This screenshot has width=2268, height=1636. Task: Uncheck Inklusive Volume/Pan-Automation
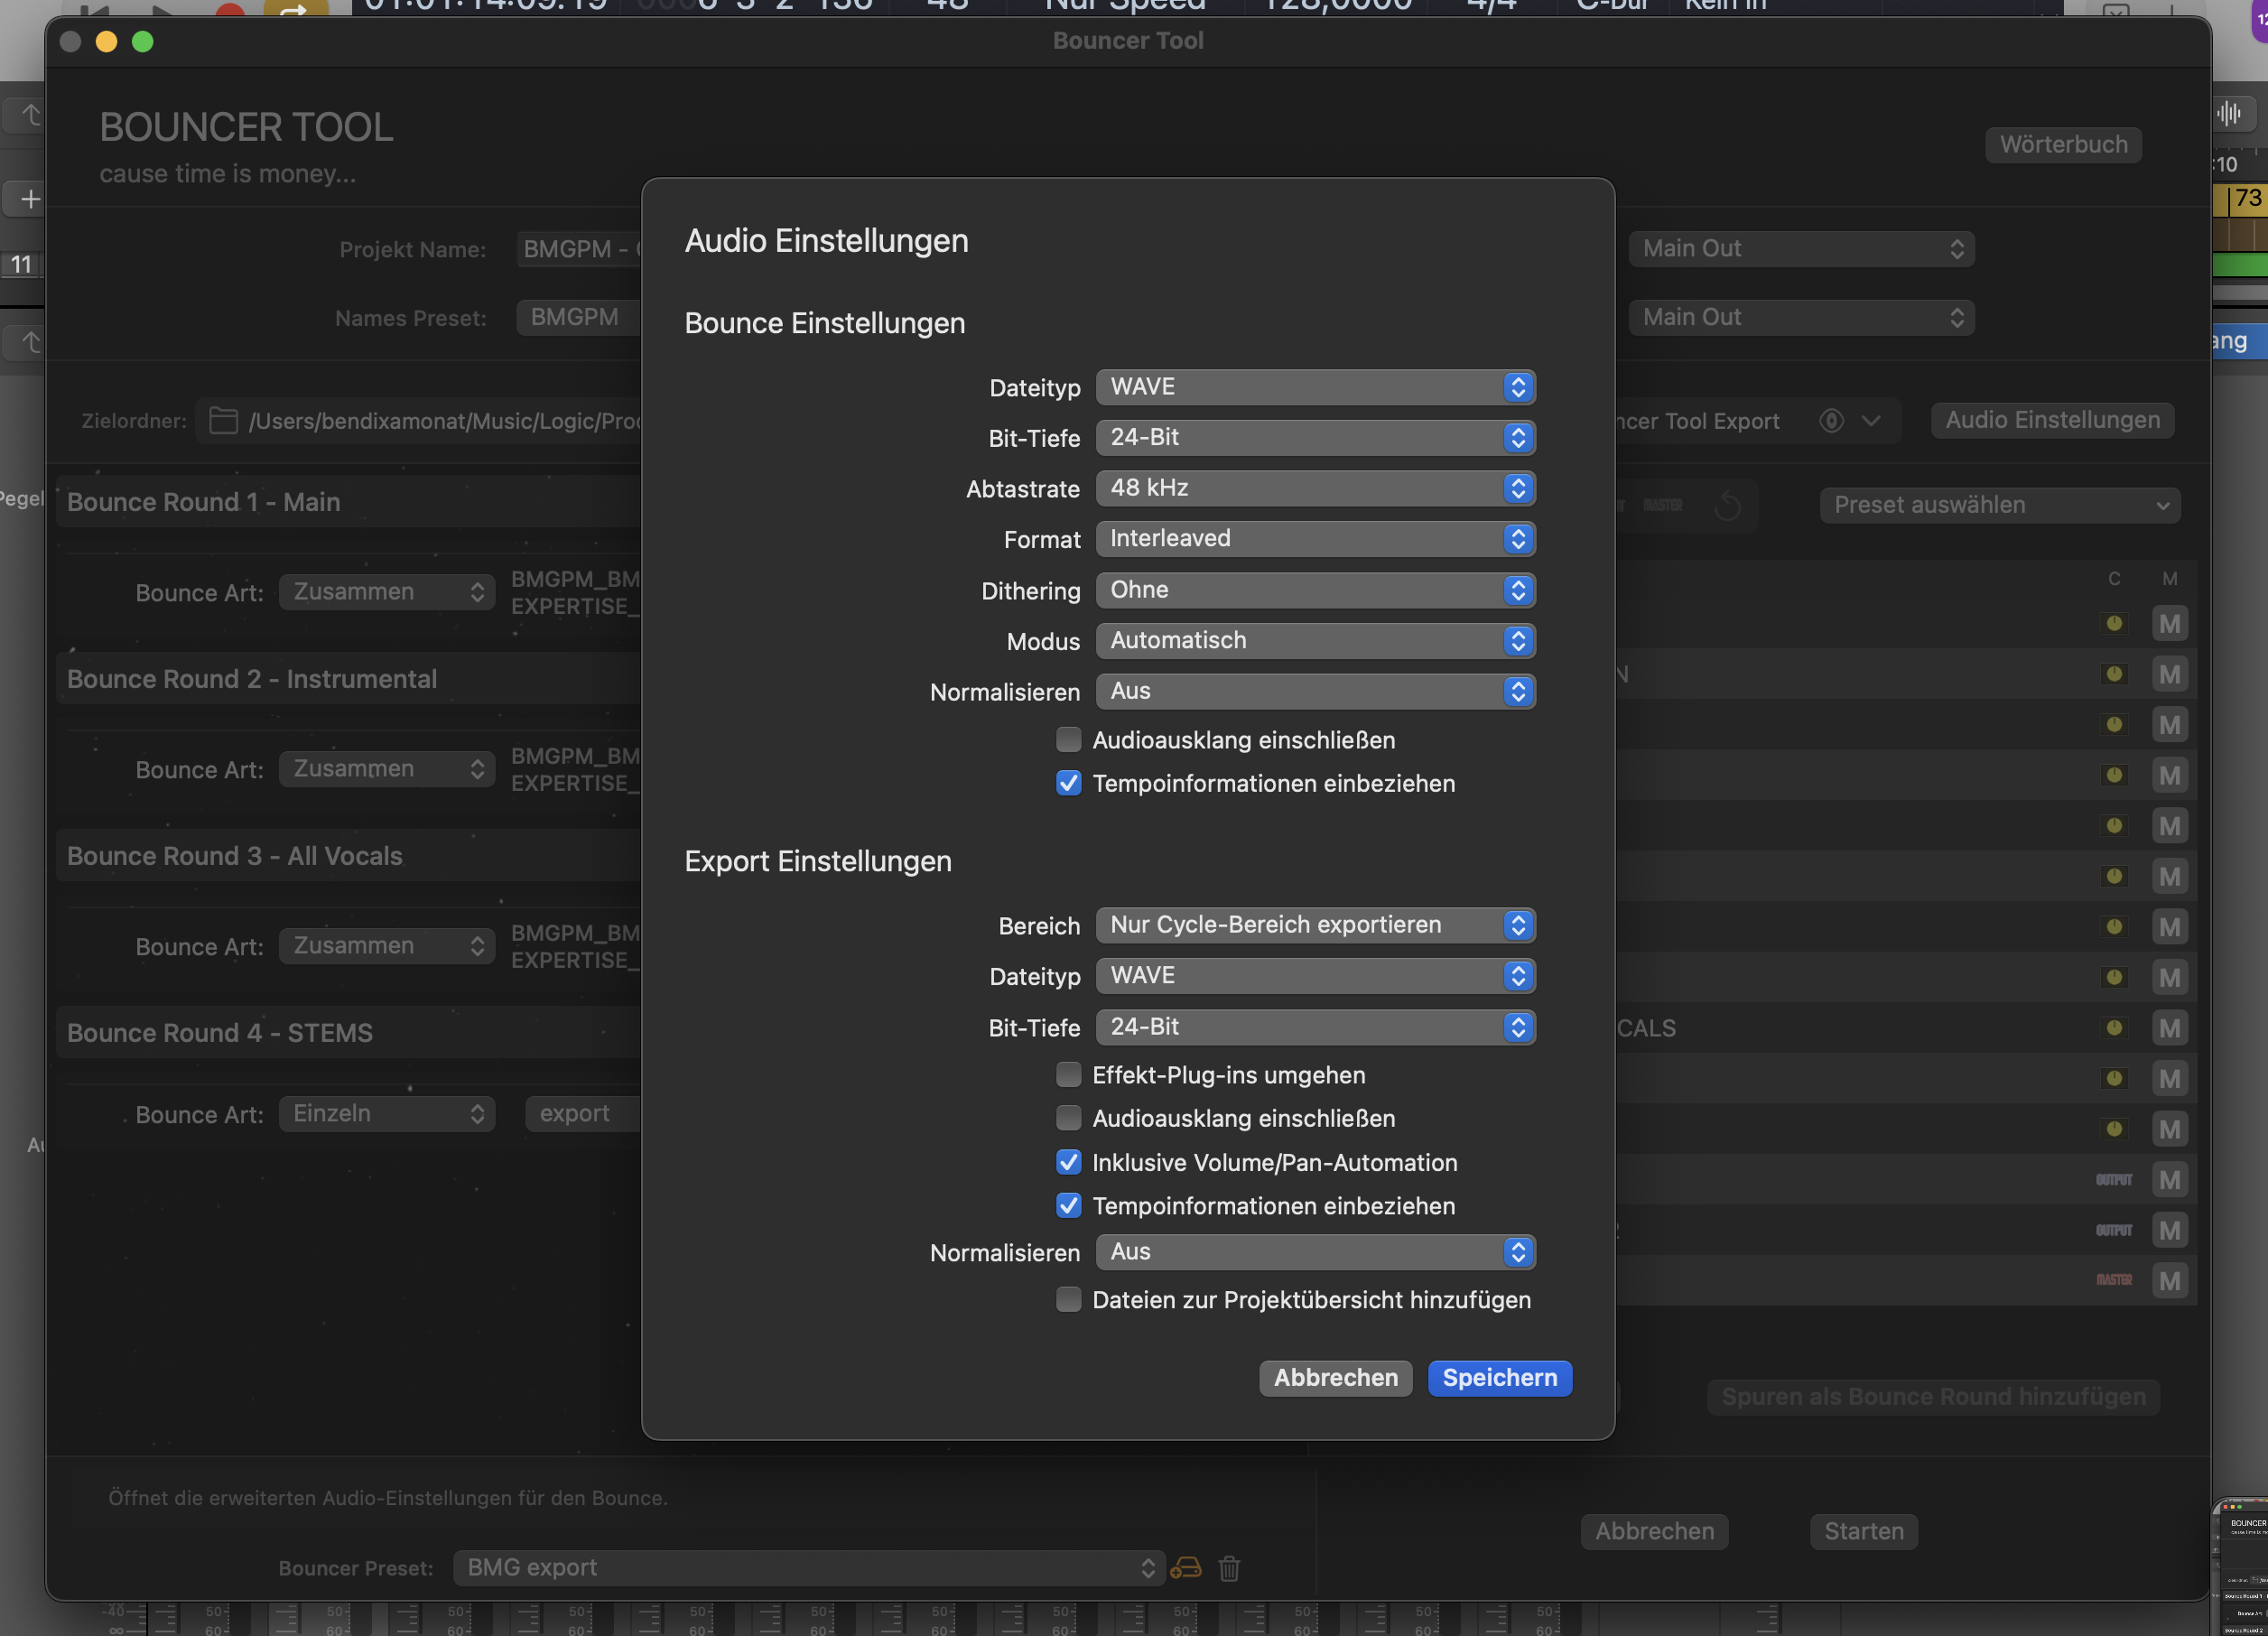pos(1068,1162)
